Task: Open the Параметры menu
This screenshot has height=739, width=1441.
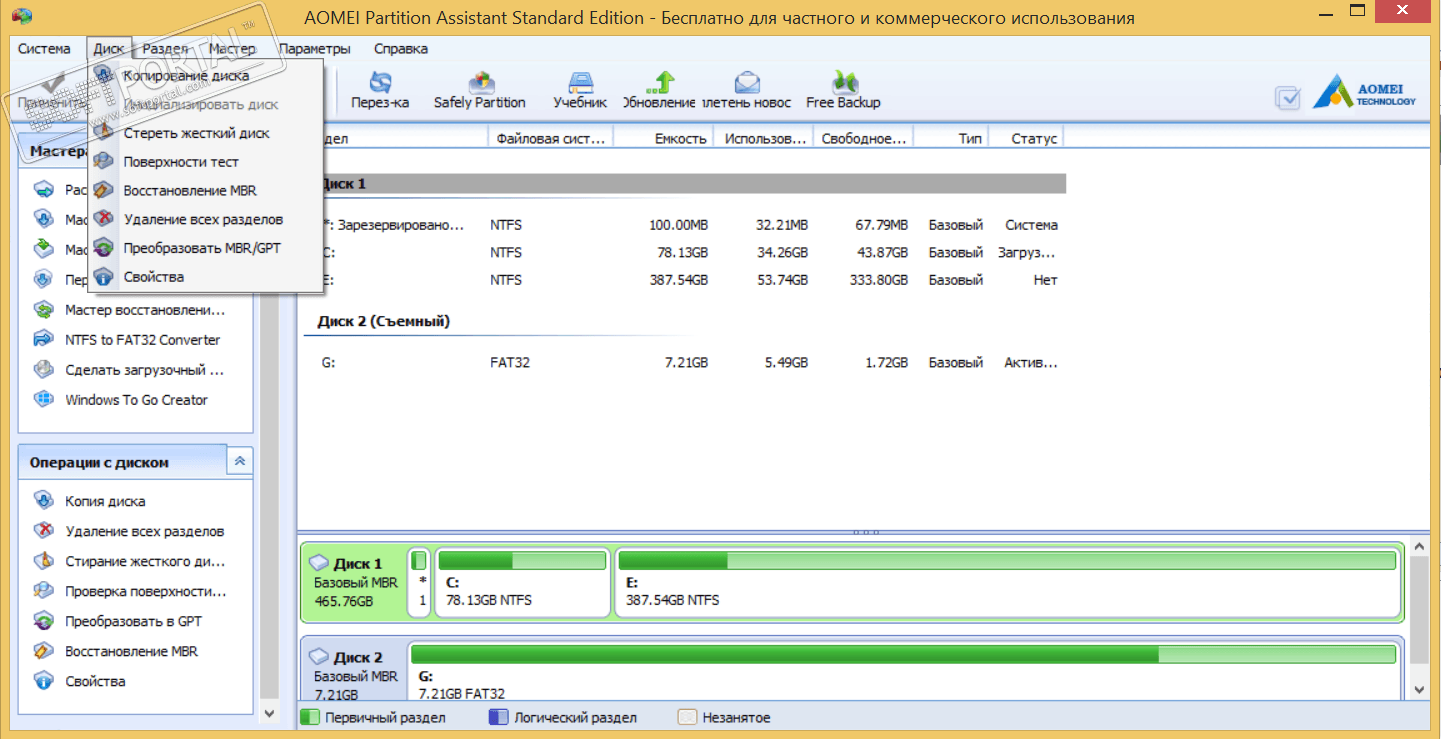Action: (315, 48)
